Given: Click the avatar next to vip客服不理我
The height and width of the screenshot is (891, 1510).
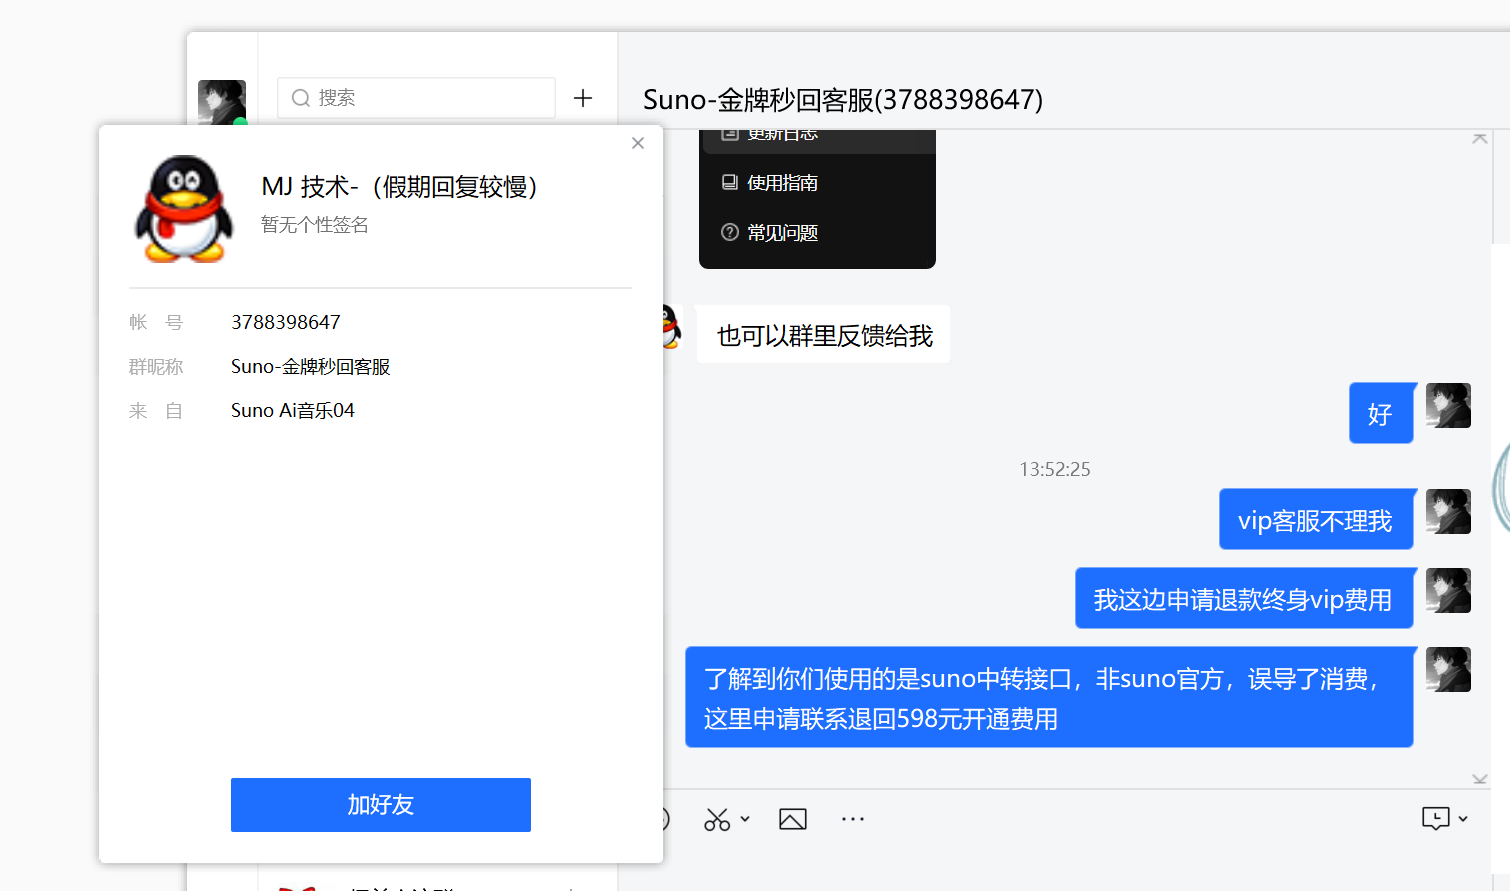Looking at the screenshot, I should click(1448, 512).
